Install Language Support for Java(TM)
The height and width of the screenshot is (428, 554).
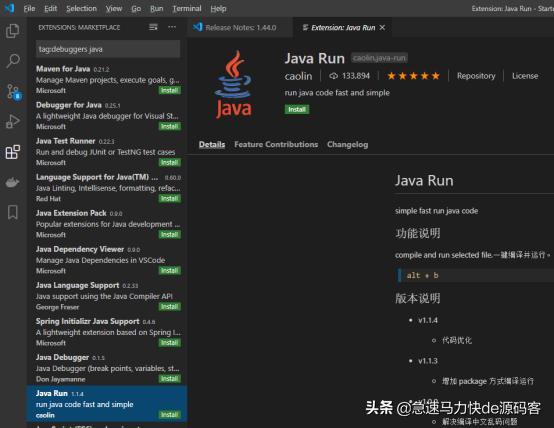click(170, 199)
